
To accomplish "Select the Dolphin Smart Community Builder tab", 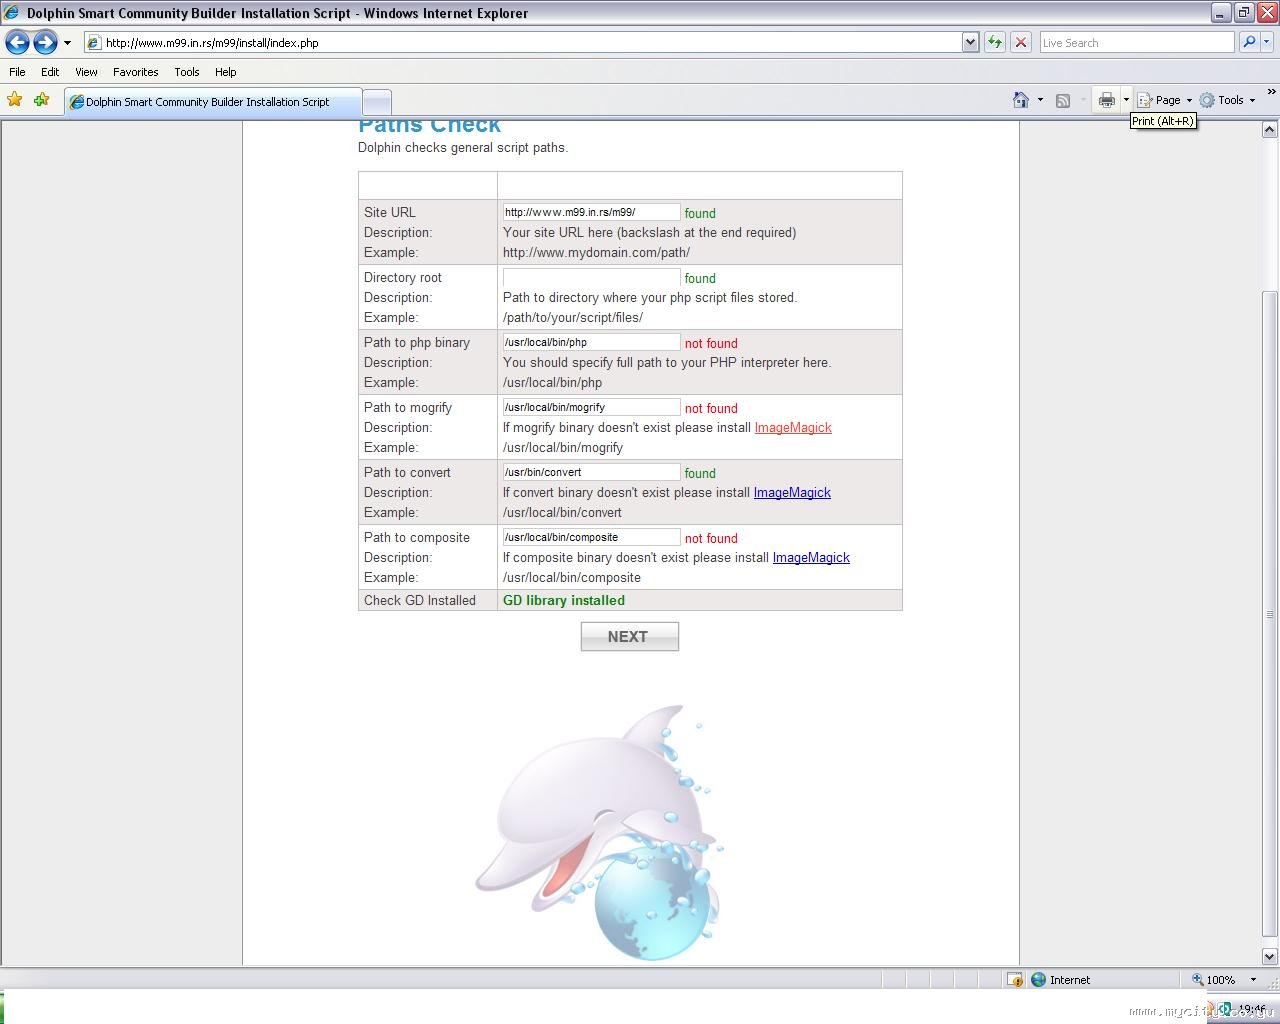I will click(212, 102).
